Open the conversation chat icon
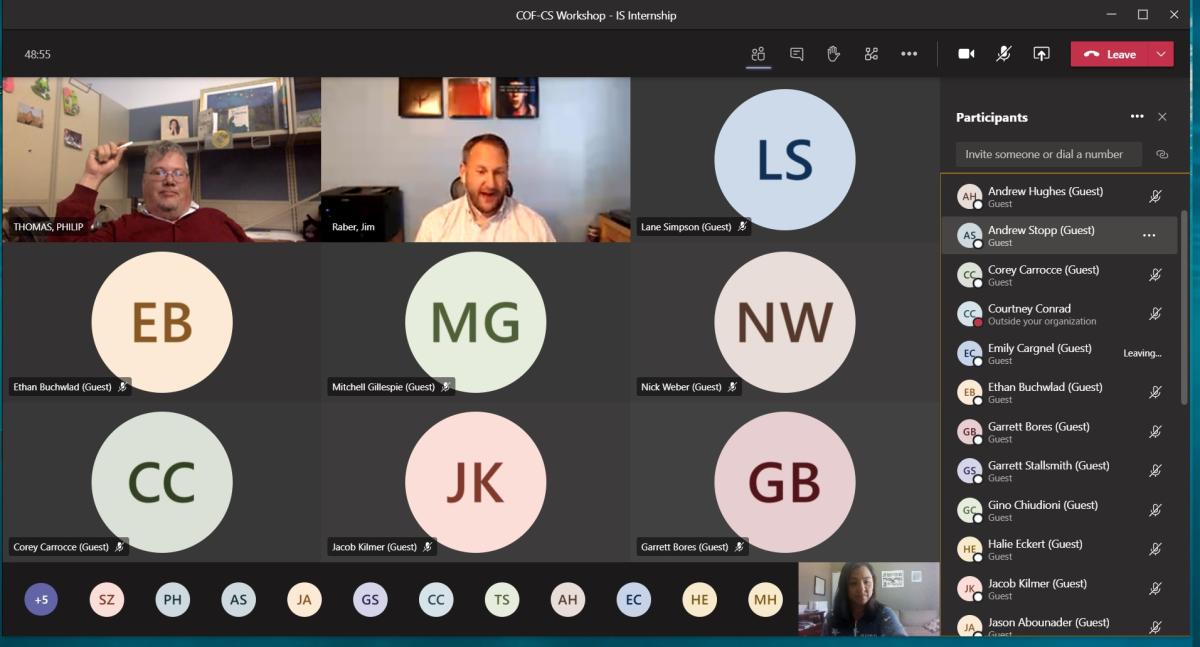This screenshot has height=647, width=1200. point(796,54)
